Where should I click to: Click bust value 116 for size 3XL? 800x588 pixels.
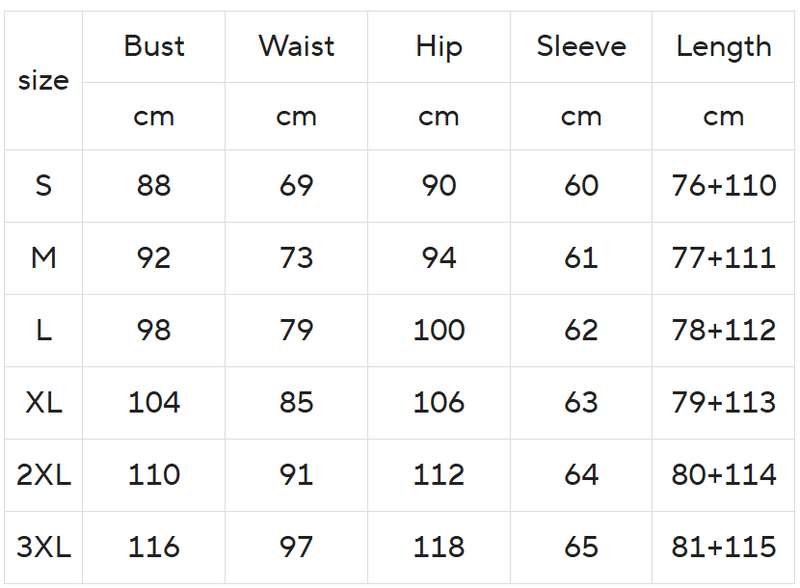point(154,547)
